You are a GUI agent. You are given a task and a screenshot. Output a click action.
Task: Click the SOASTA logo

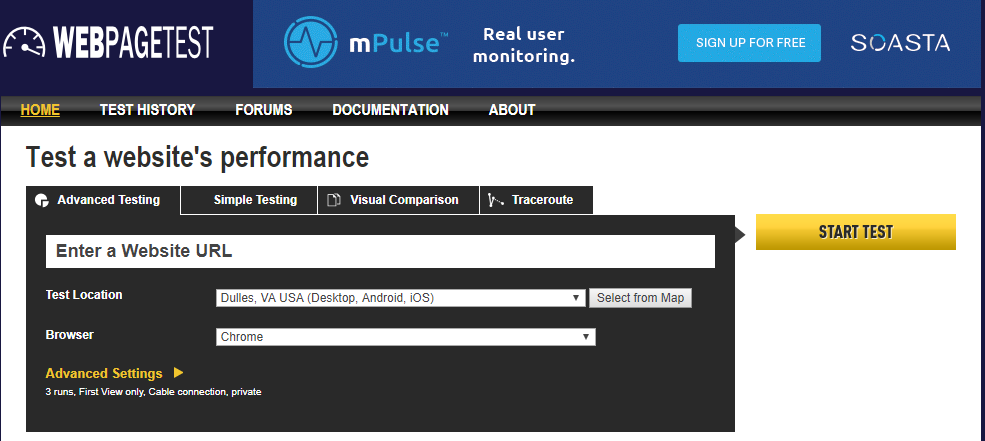coord(900,43)
